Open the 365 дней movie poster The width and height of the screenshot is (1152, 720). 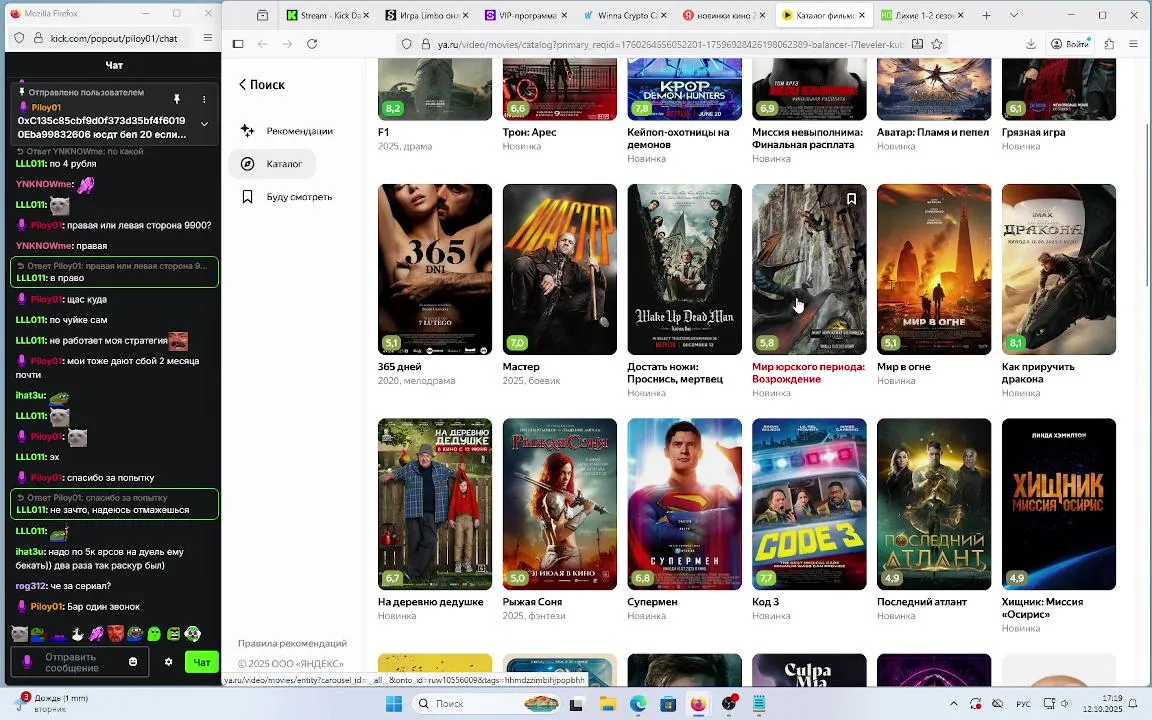click(x=435, y=269)
